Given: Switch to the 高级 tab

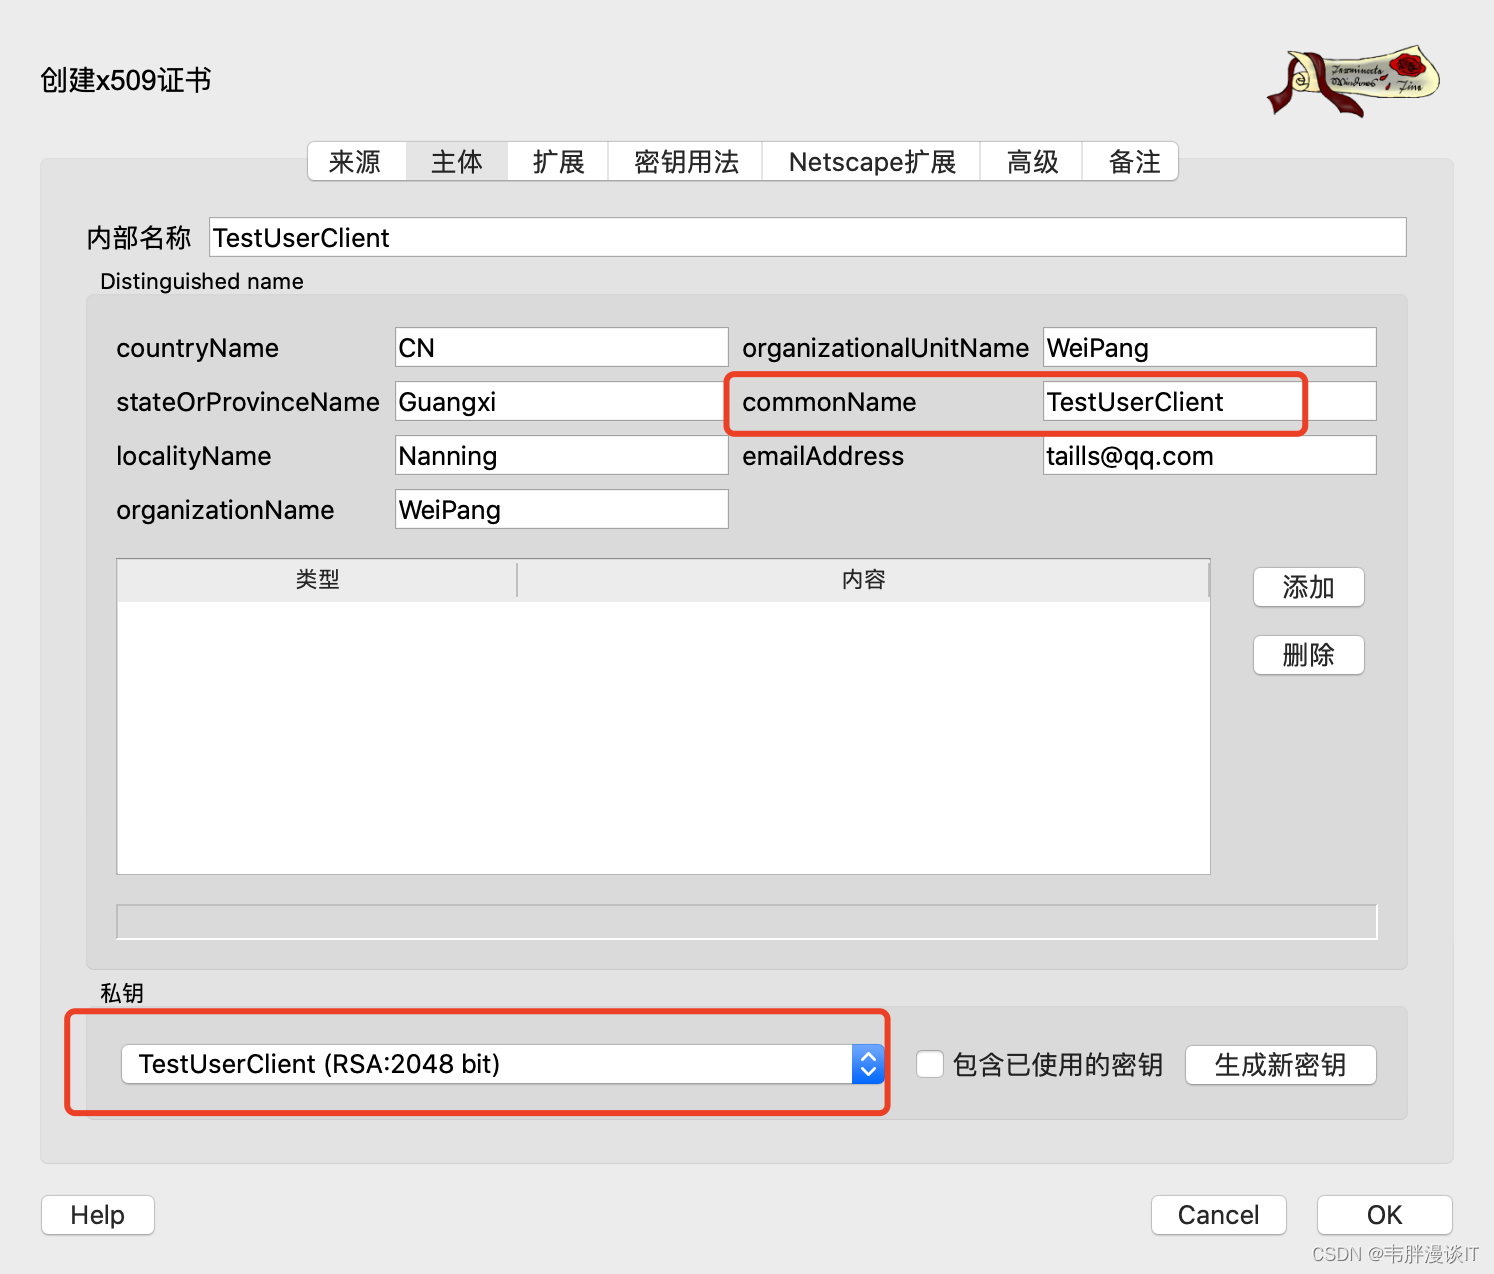Looking at the screenshot, I should (x=1032, y=162).
